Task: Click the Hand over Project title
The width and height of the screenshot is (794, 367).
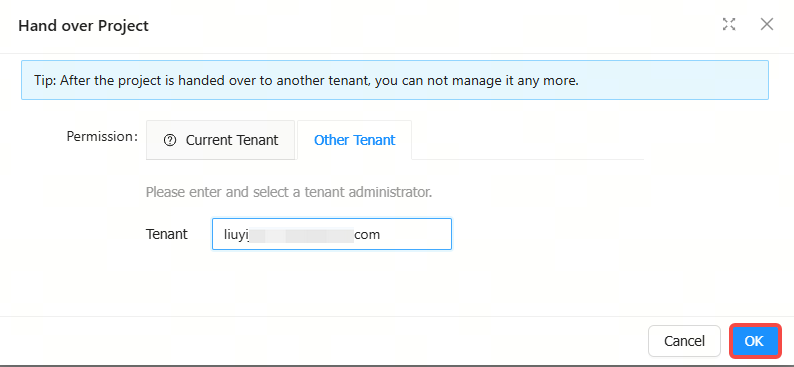Action: 84,25
